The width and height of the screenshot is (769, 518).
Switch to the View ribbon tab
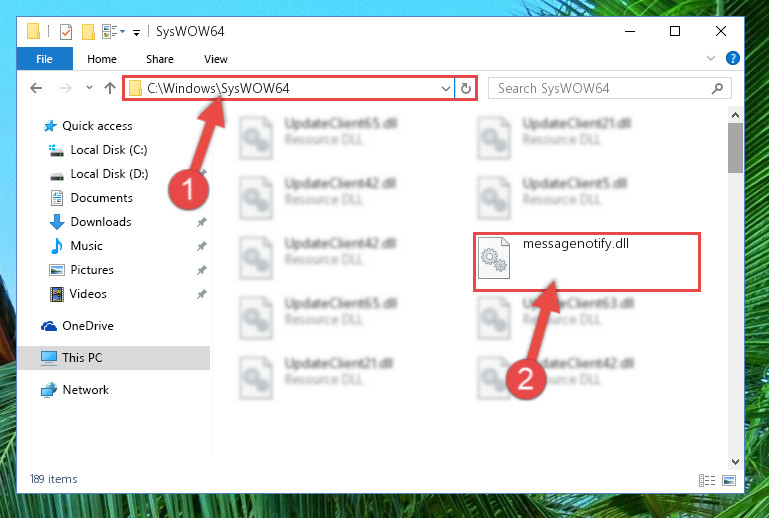pyautogui.click(x=216, y=59)
